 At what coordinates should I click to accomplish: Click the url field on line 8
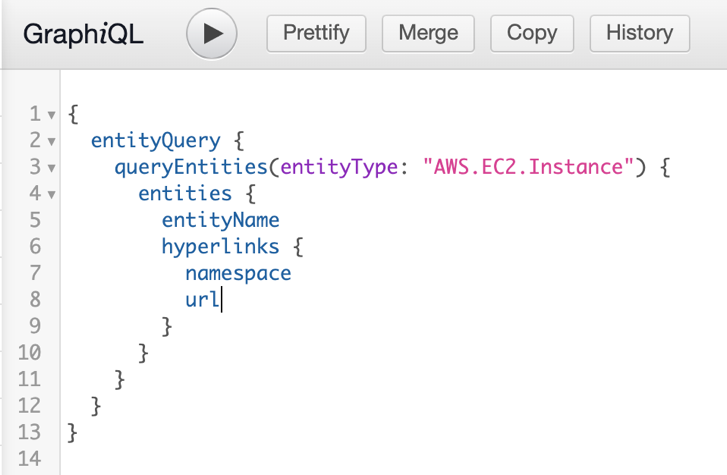coord(202,299)
